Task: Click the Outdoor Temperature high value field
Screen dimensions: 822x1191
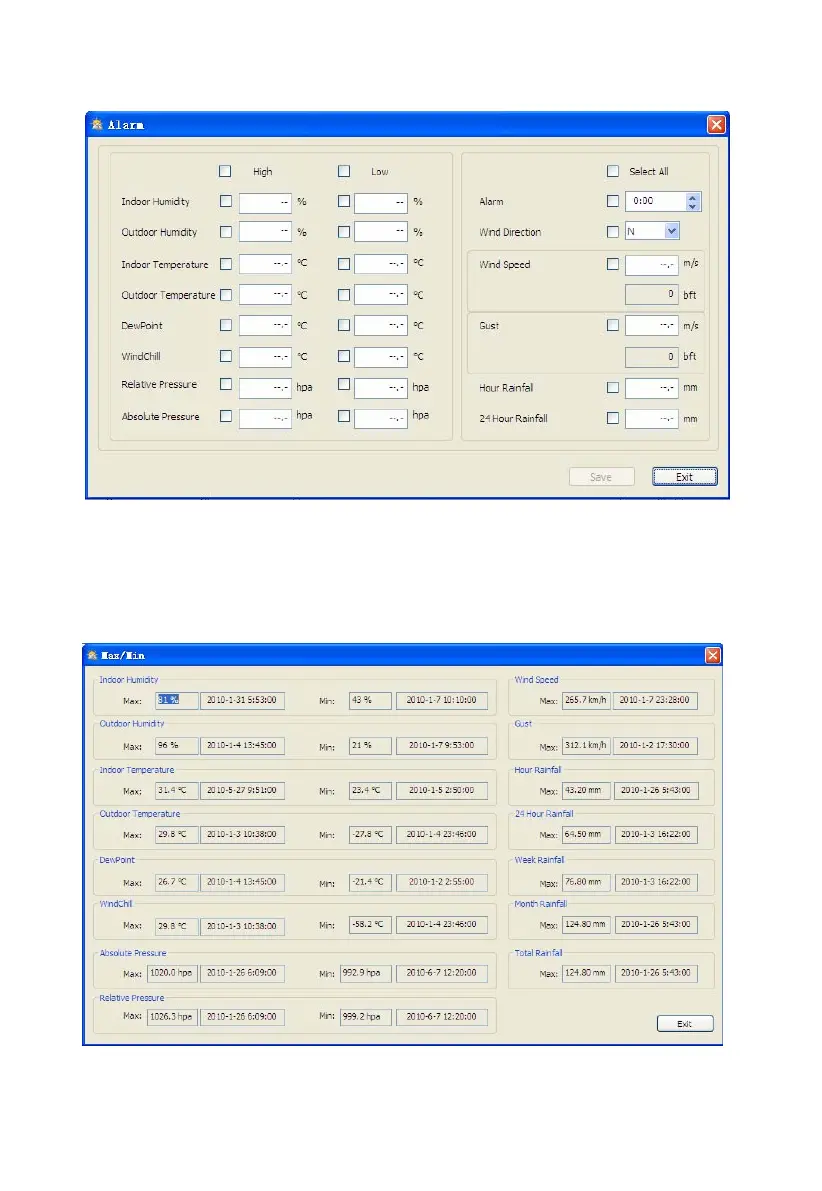Action: [x=265, y=295]
